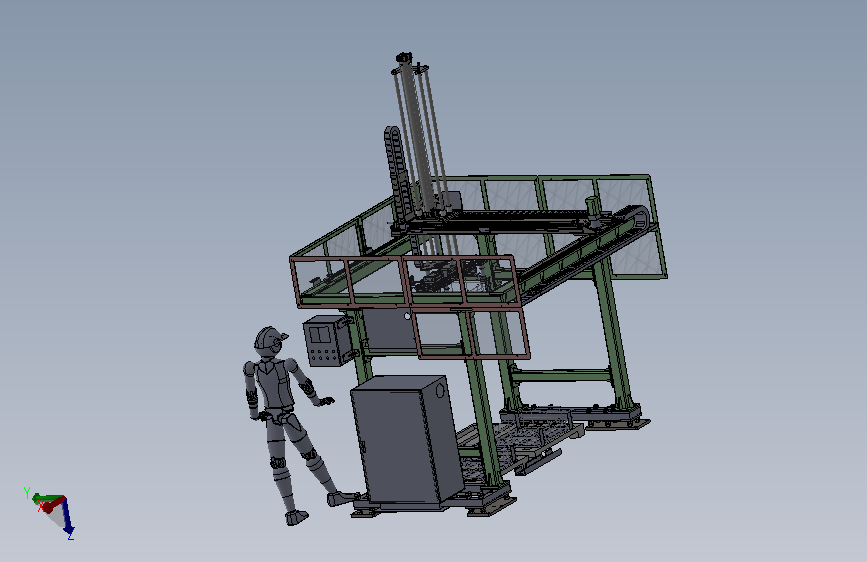Select the motor on top of vertical column
The height and width of the screenshot is (562, 867).
404,58
